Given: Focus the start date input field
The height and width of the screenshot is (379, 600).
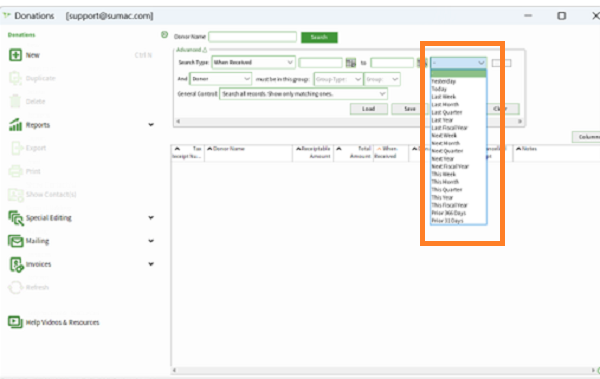Looking at the screenshot, I should [x=320, y=63].
